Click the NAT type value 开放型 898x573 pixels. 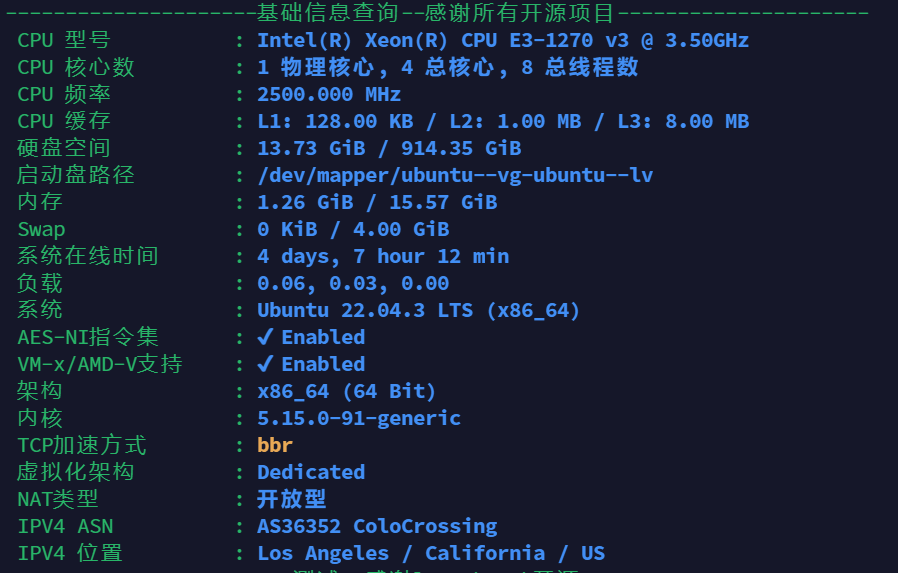(x=292, y=499)
